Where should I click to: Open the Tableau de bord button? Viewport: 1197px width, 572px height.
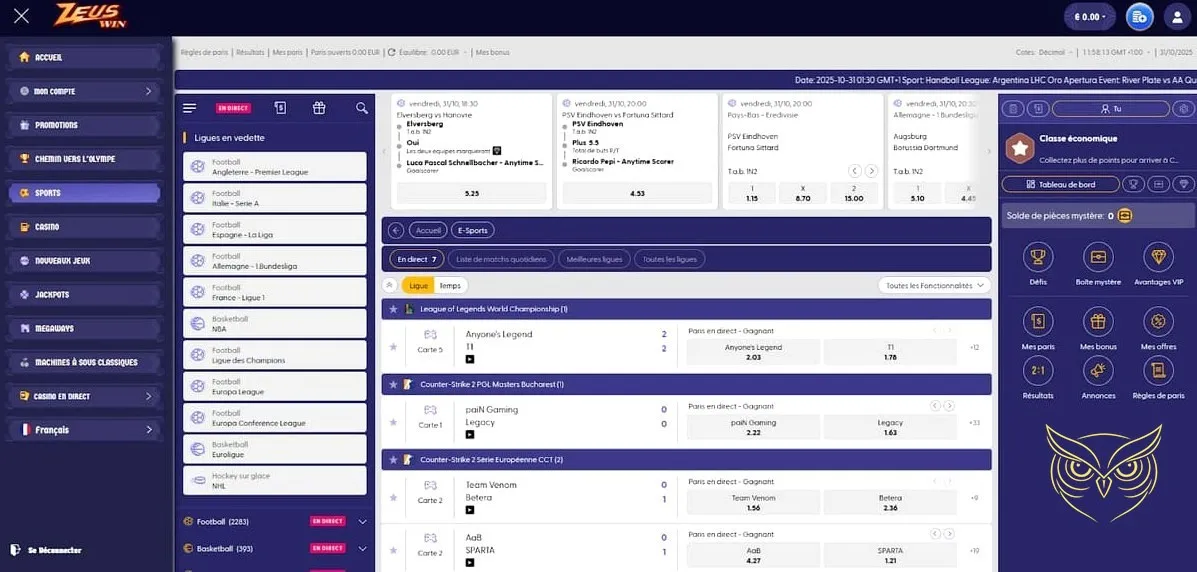1060,184
